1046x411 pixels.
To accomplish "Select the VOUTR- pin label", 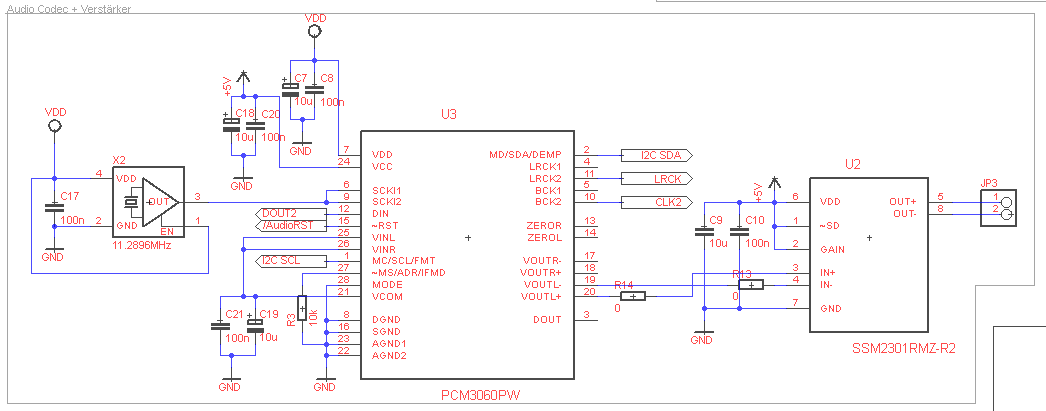I will point(543,261).
